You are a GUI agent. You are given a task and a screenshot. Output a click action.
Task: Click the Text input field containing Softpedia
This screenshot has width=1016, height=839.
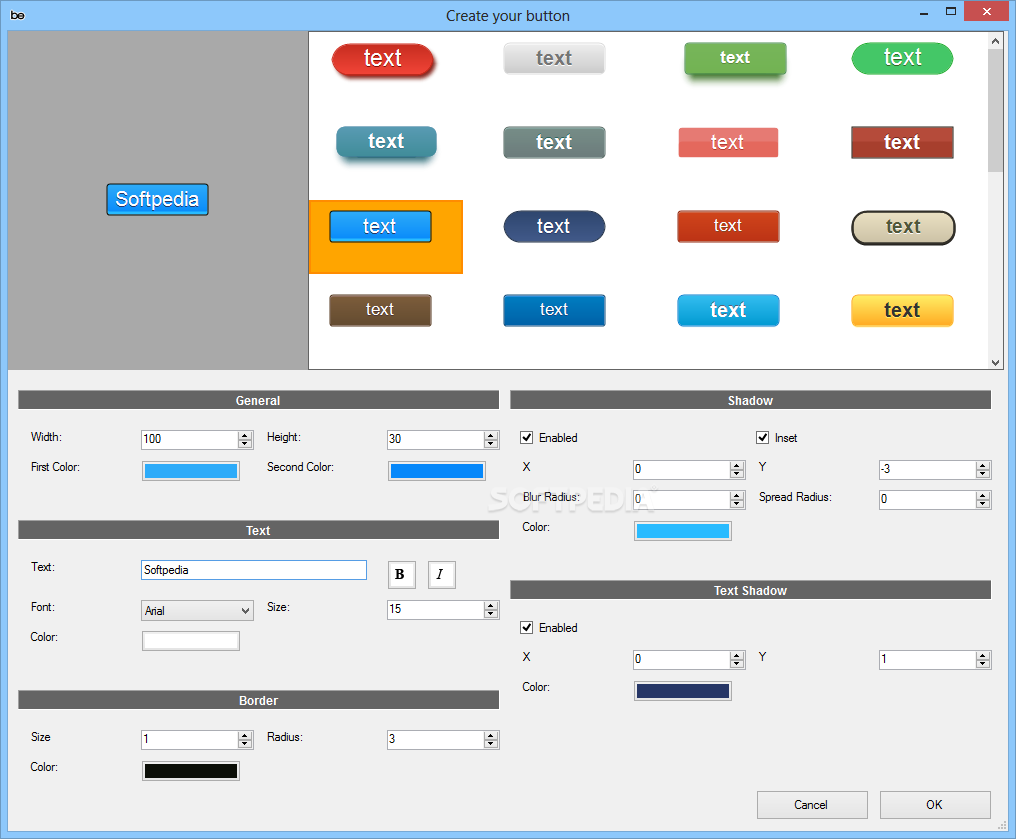tap(254, 570)
